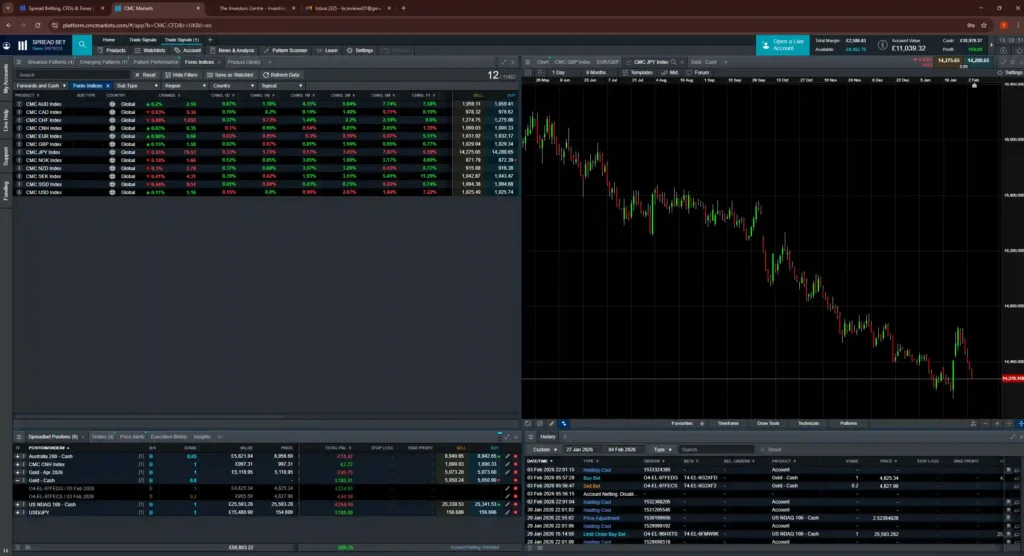Switch to the Product Library tab
The width and height of the screenshot is (1024, 556).
tap(244, 62)
